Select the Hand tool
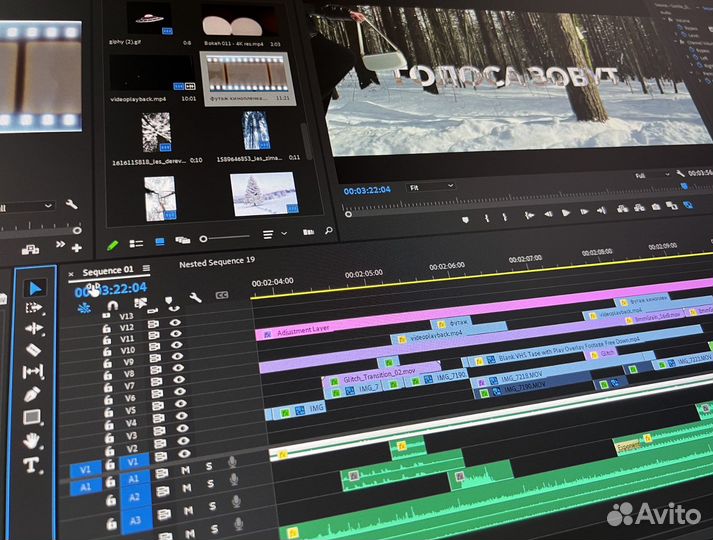The width and height of the screenshot is (713, 540). tap(32, 441)
